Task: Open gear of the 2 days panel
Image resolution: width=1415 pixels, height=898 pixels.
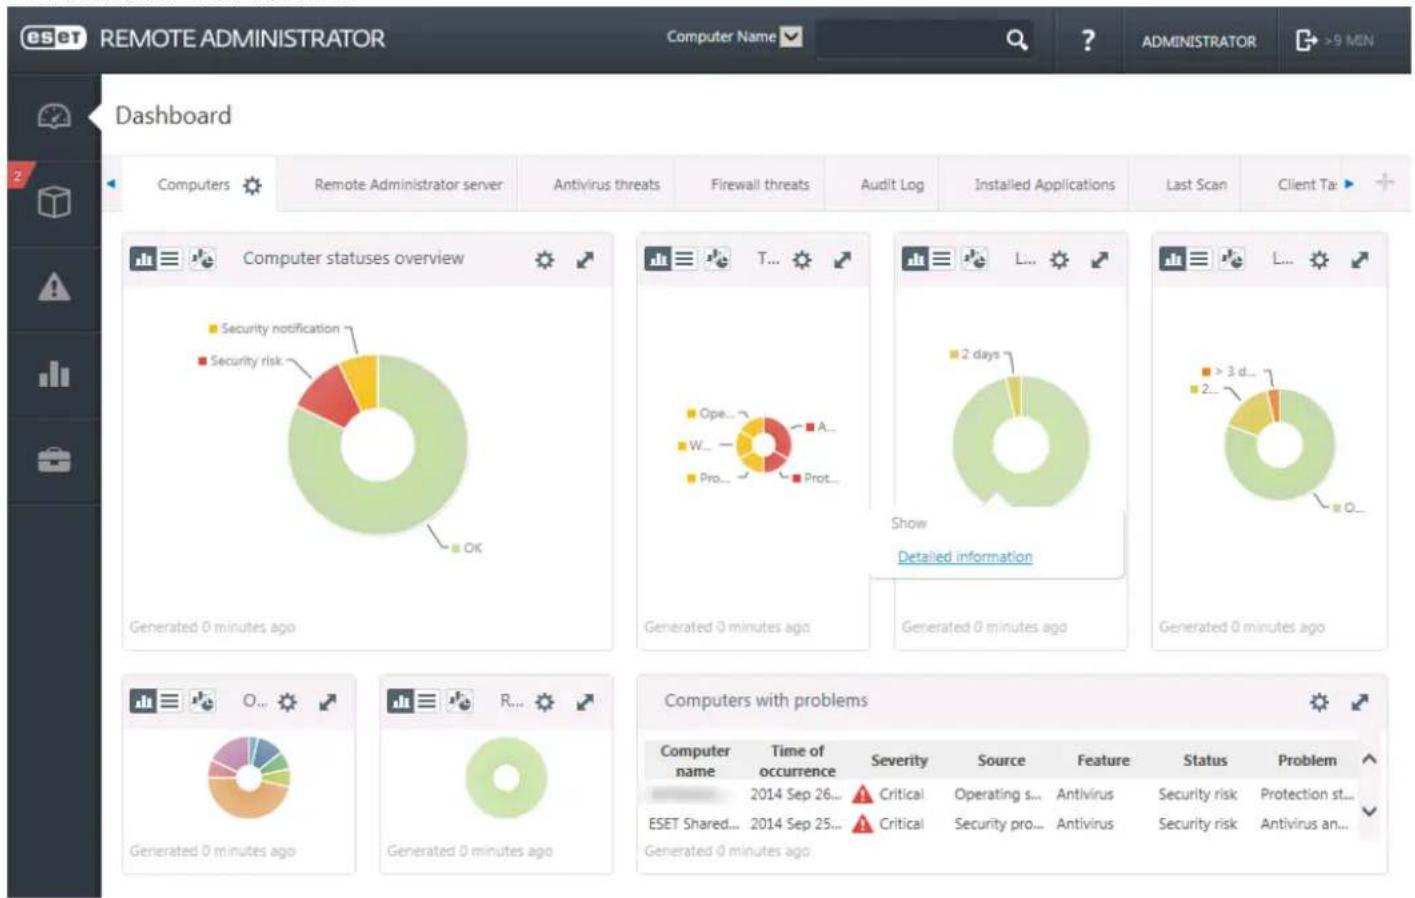Action: click(1059, 260)
